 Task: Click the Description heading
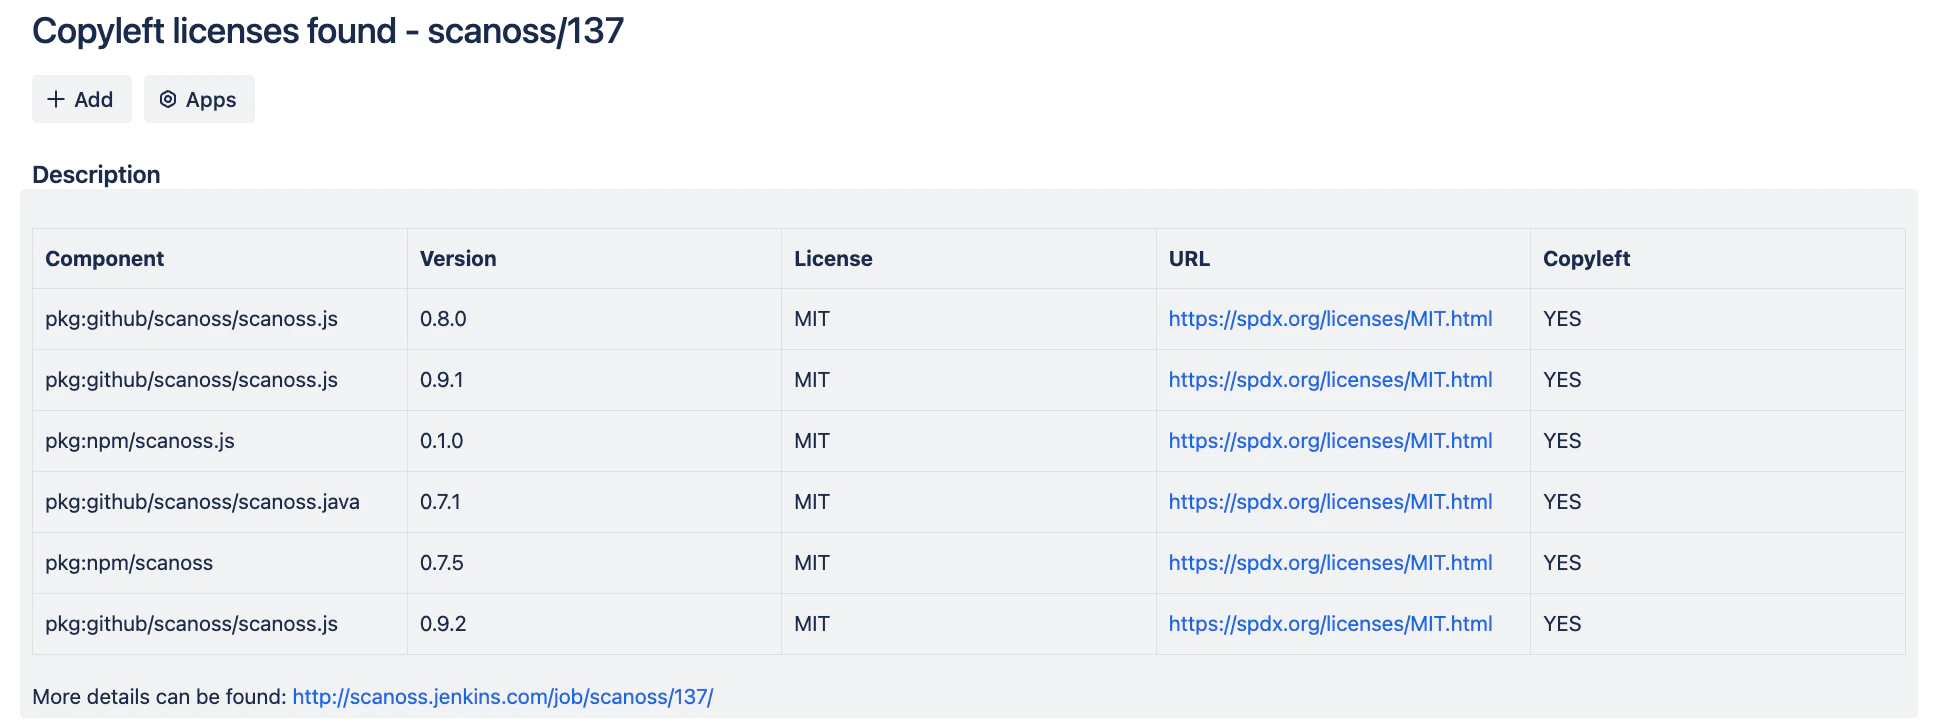[96, 175]
